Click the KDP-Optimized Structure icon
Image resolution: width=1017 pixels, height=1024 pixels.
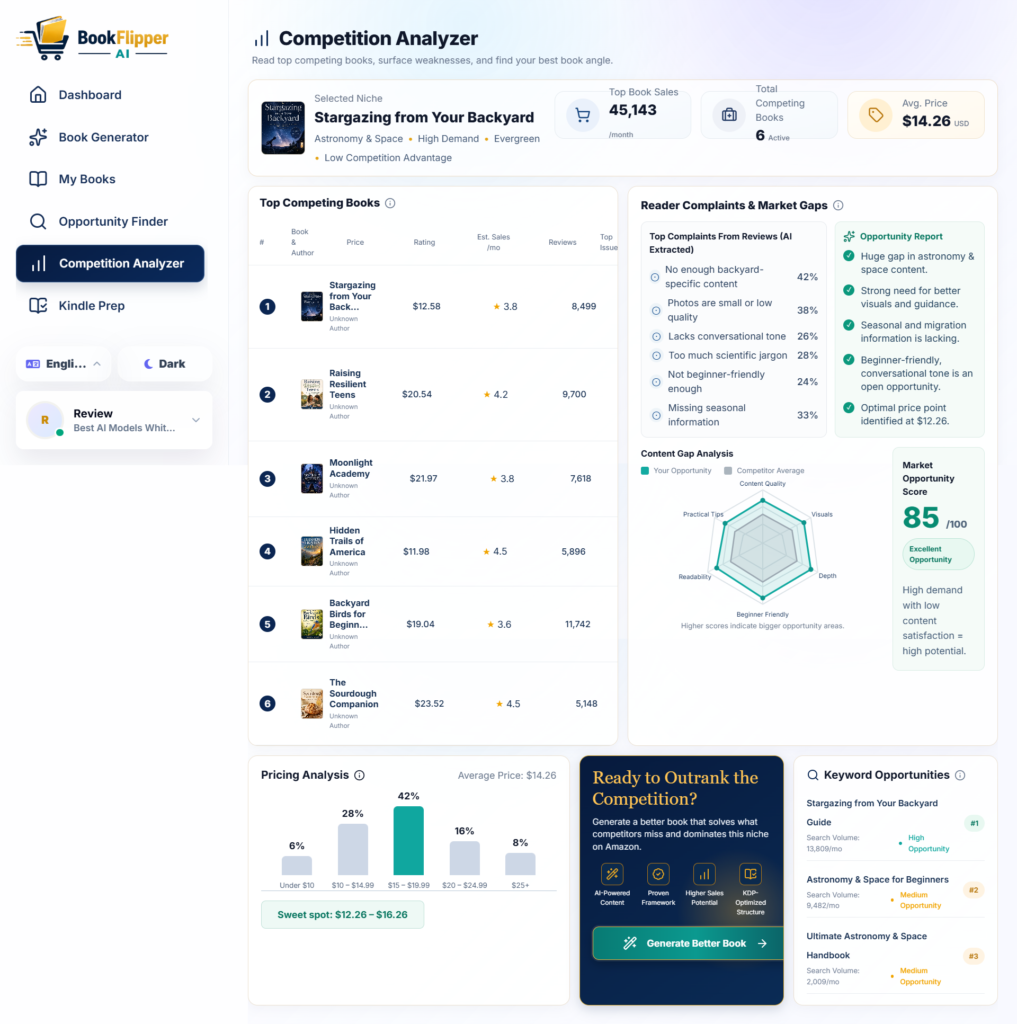point(750,874)
